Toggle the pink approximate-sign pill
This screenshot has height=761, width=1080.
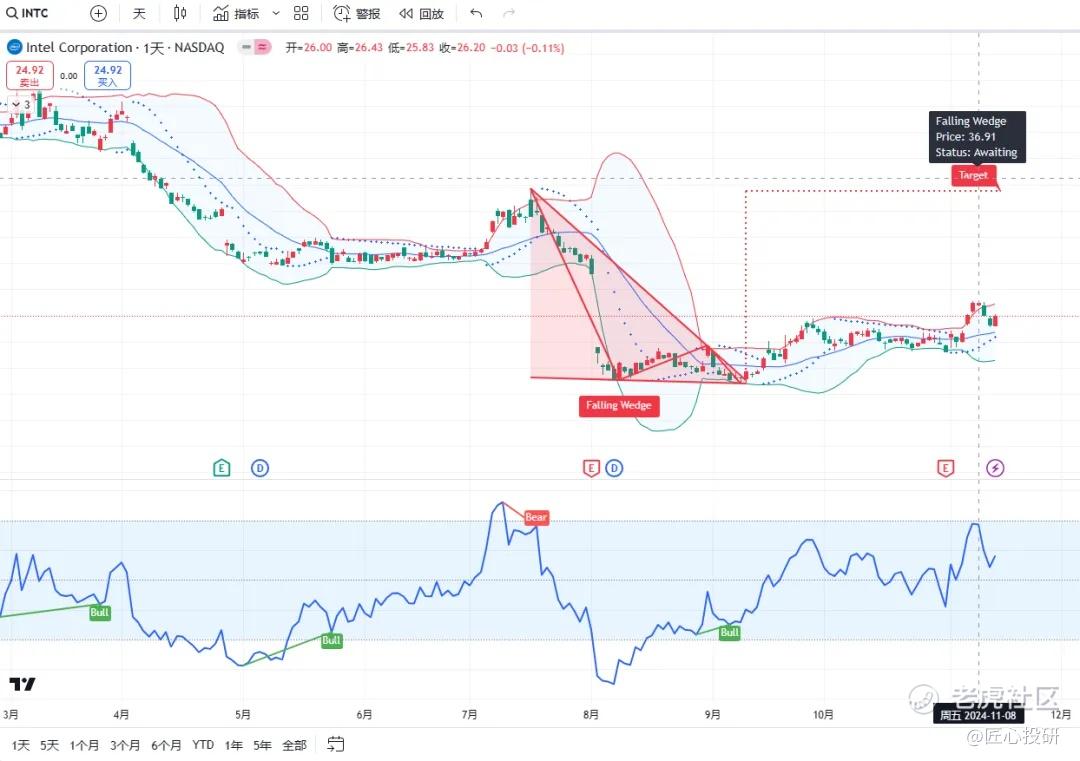262,48
